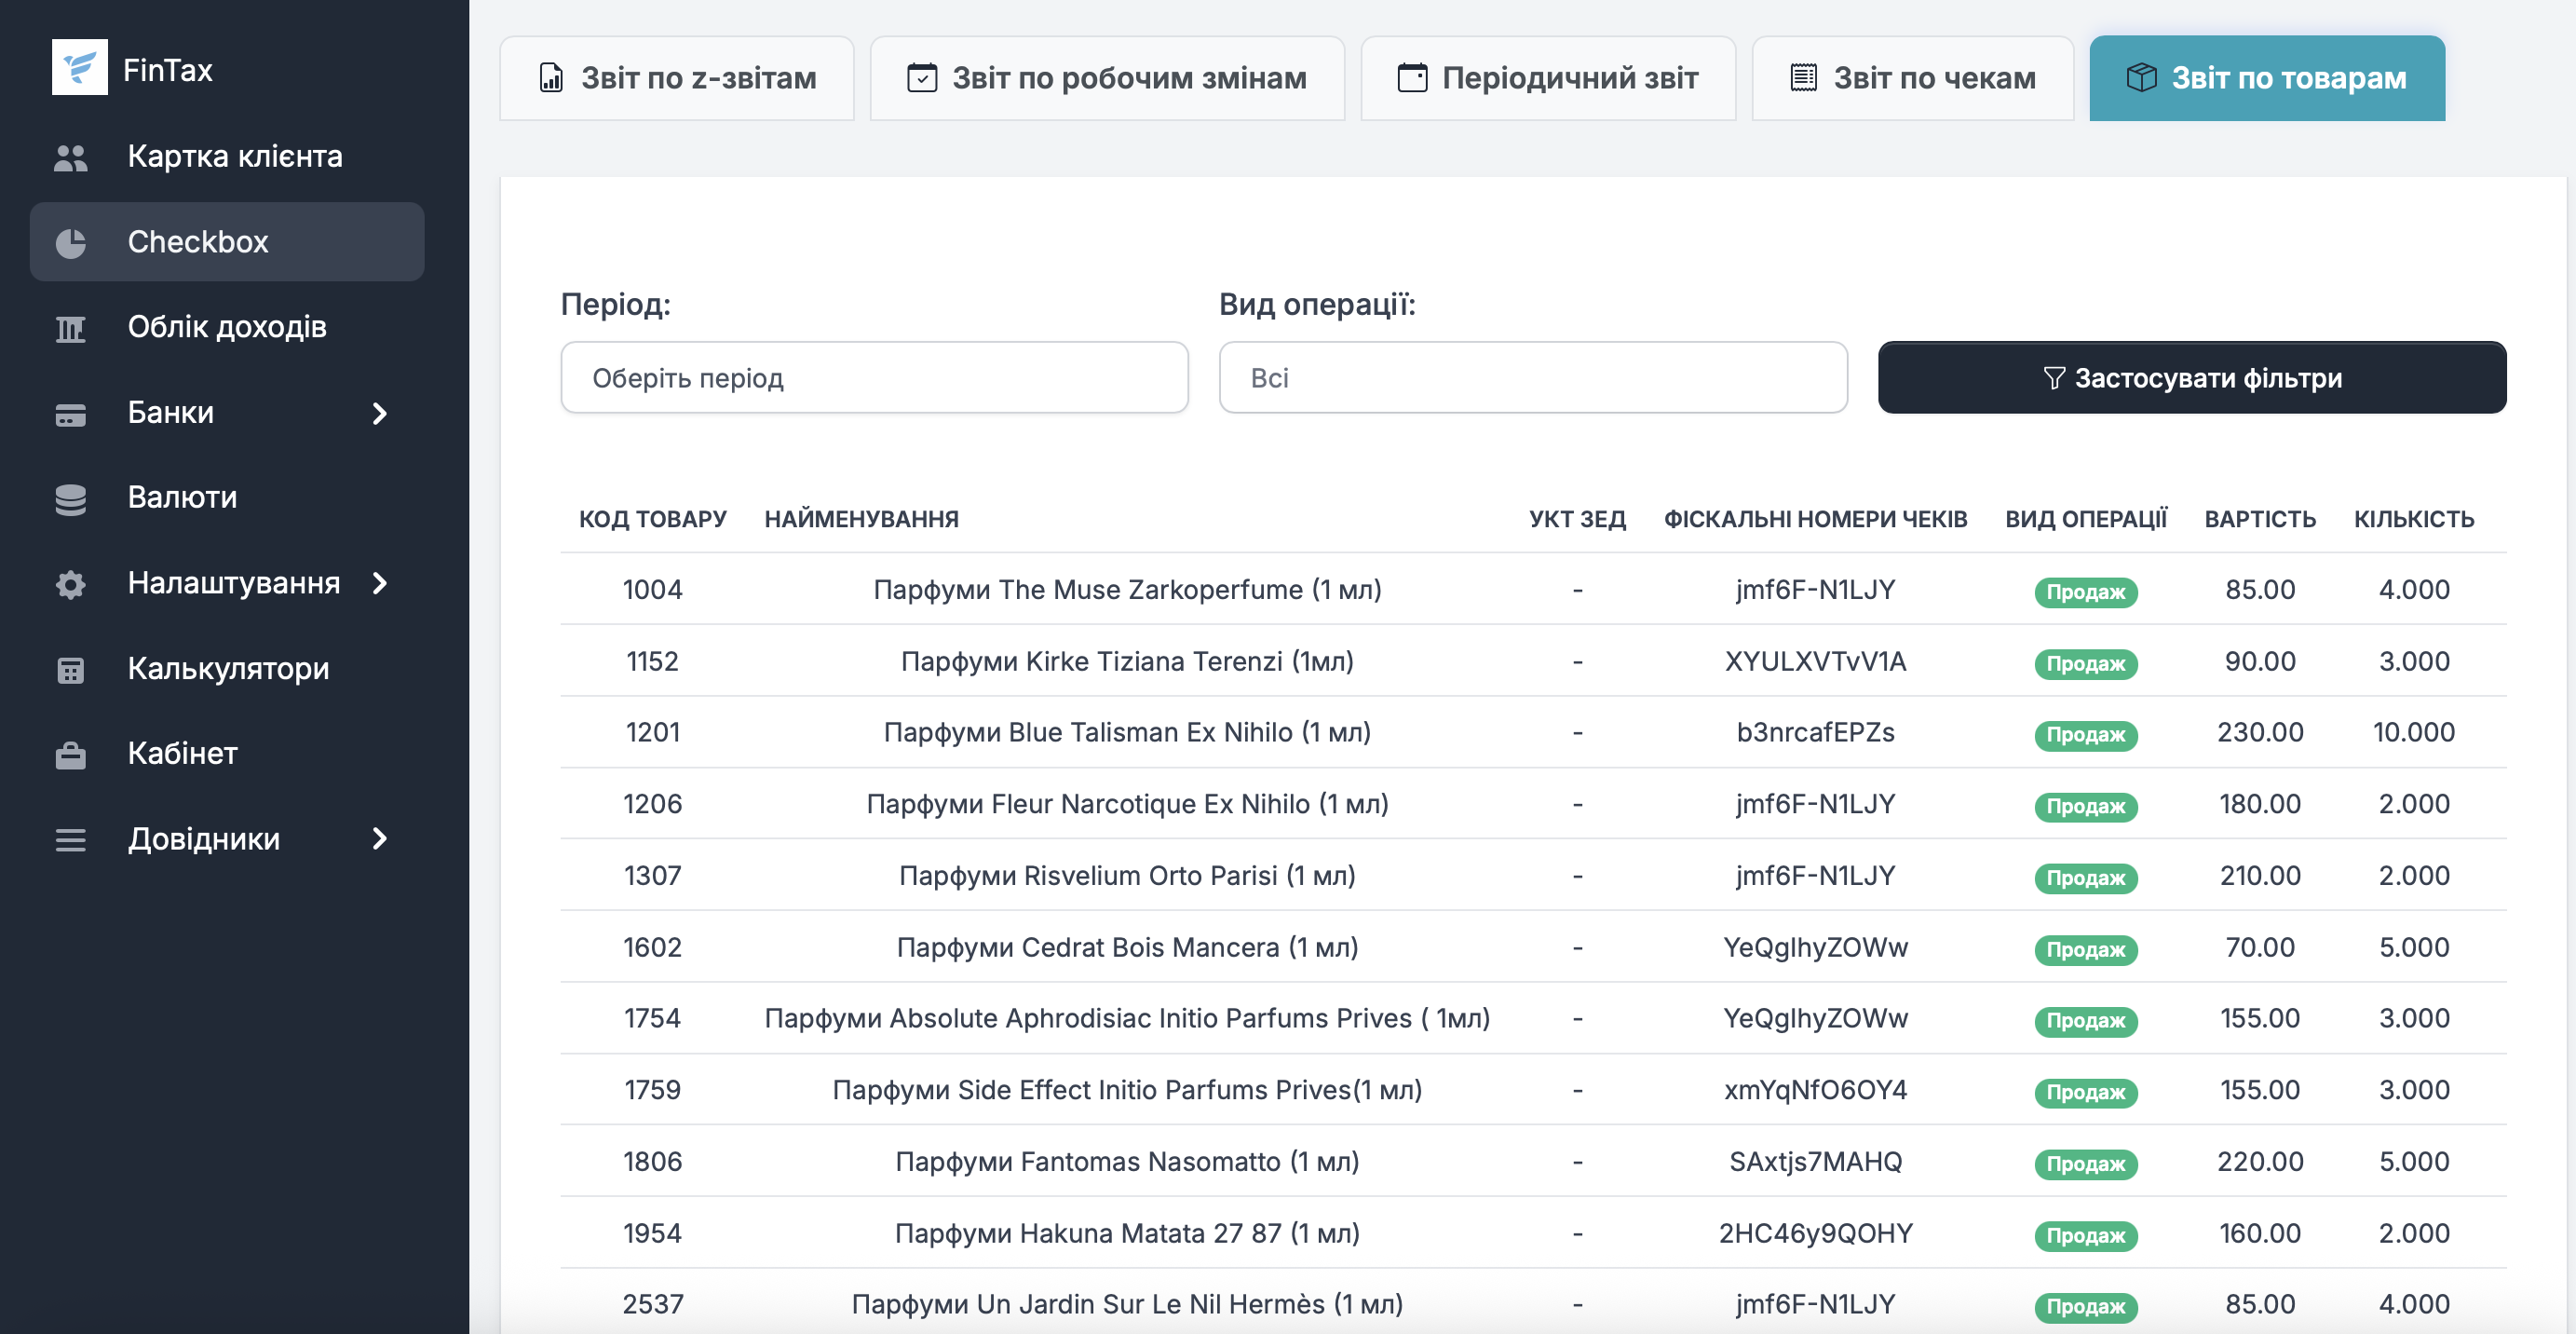
Task: Expand the Банки submenu chevron
Action: [x=379, y=413]
